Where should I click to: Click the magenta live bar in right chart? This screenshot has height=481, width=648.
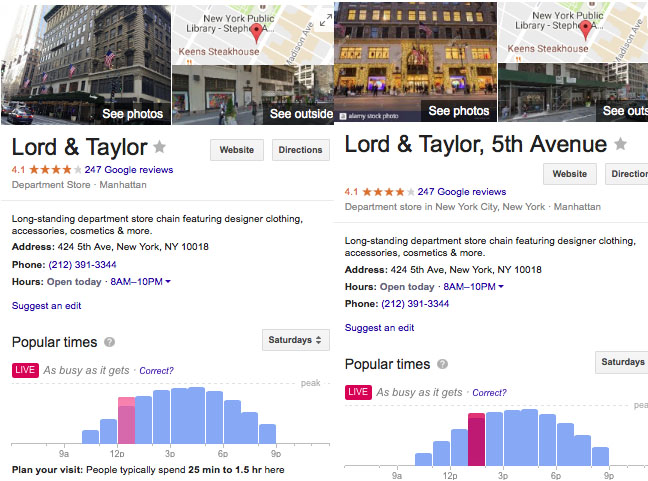(x=476, y=439)
